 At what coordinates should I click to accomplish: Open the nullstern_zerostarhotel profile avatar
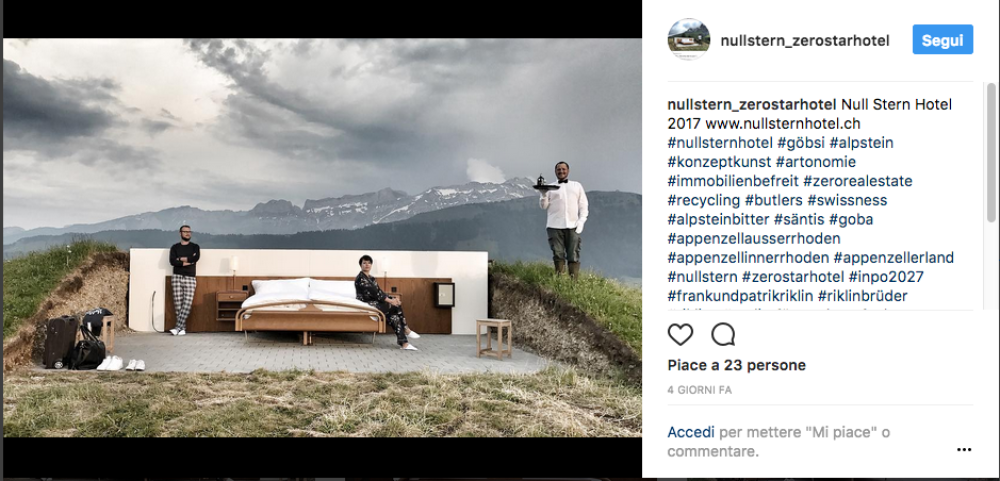click(689, 40)
